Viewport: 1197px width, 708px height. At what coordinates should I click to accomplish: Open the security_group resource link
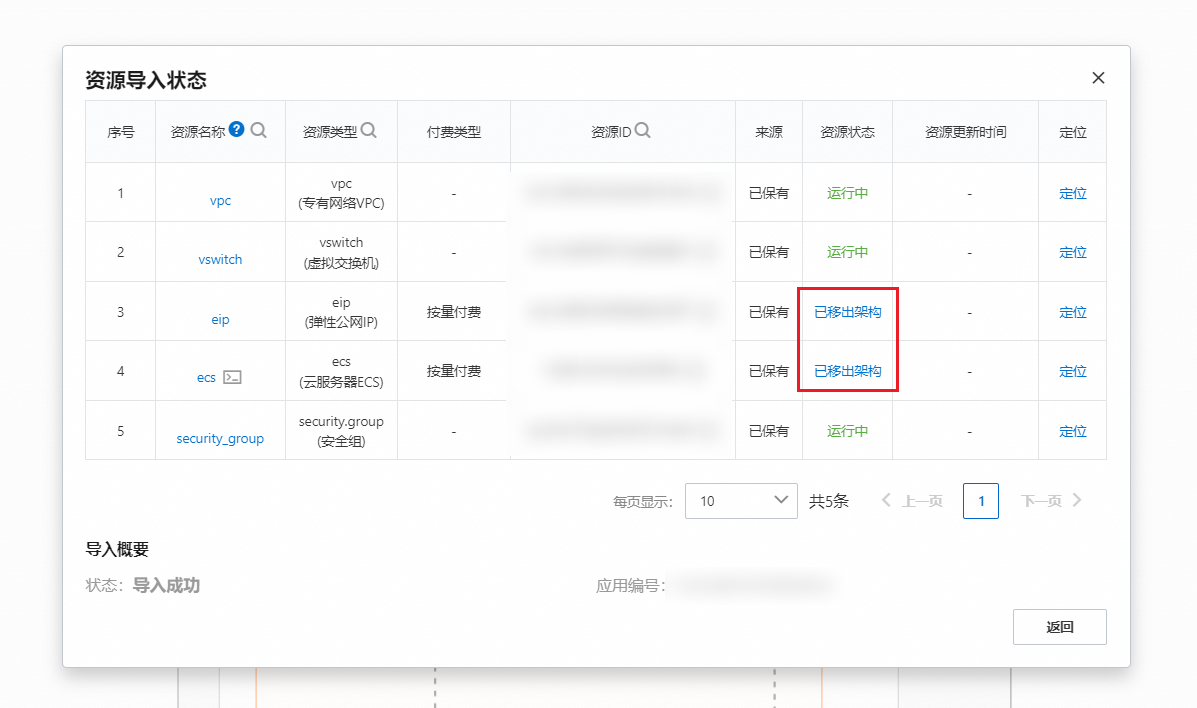tap(221, 438)
